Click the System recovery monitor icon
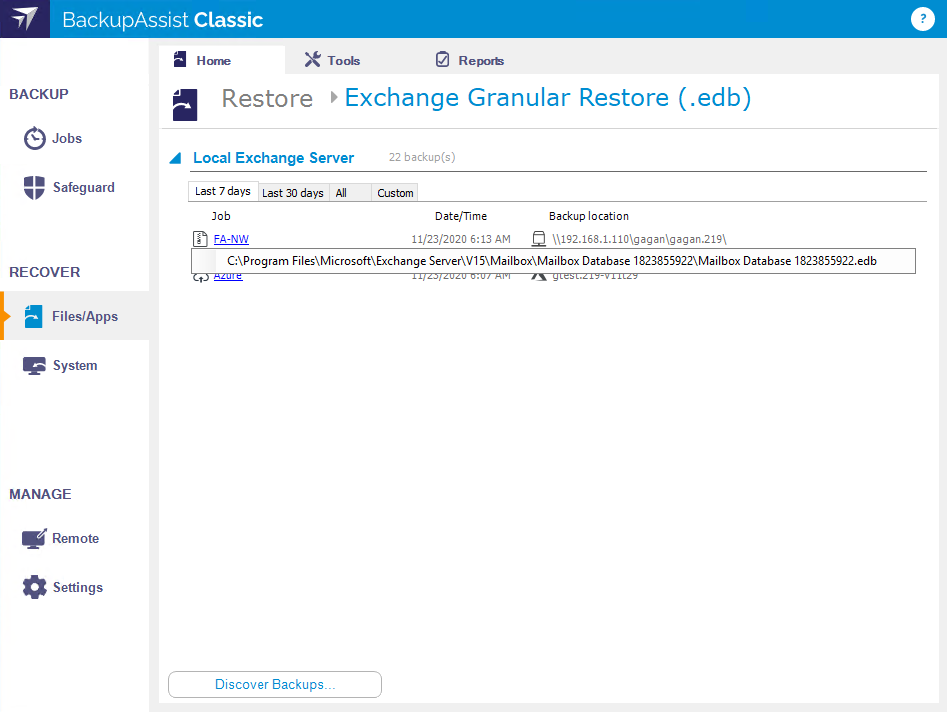 click(x=34, y=366)
